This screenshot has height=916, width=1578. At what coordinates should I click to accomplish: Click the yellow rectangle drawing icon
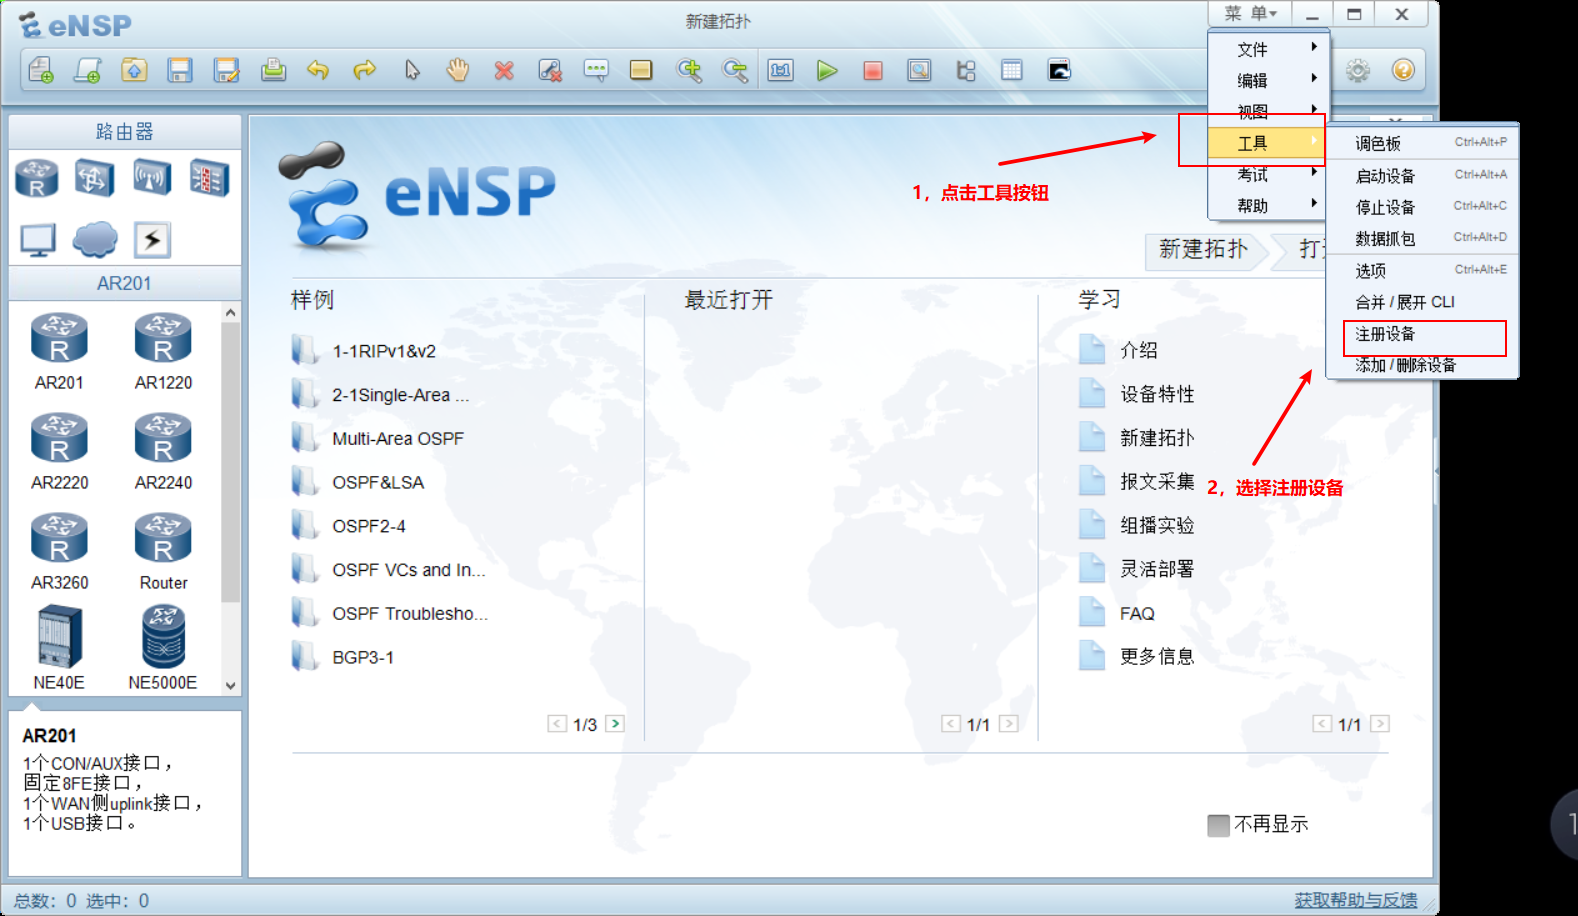641,70
